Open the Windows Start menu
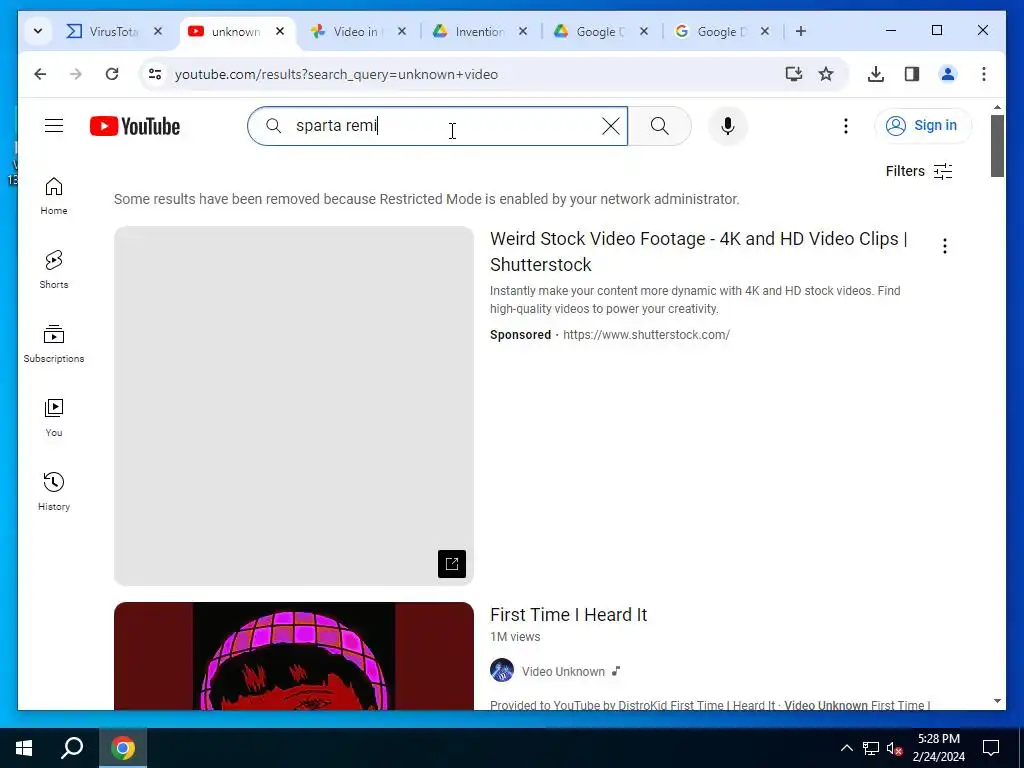Image resolution: width=1024 pixels, height=768 pixels. tap(24, 748)
